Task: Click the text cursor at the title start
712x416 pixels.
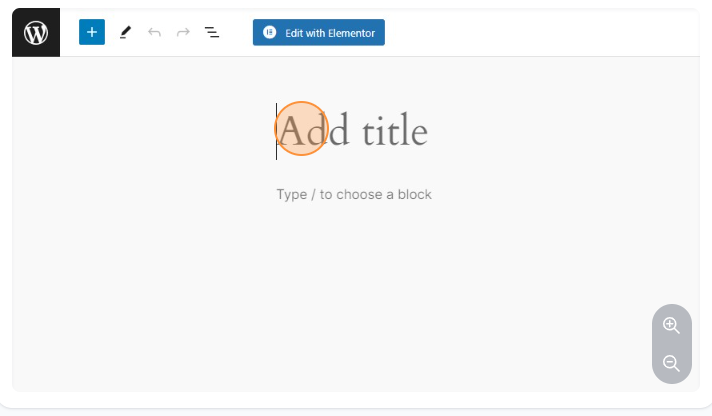Action: 277,131
